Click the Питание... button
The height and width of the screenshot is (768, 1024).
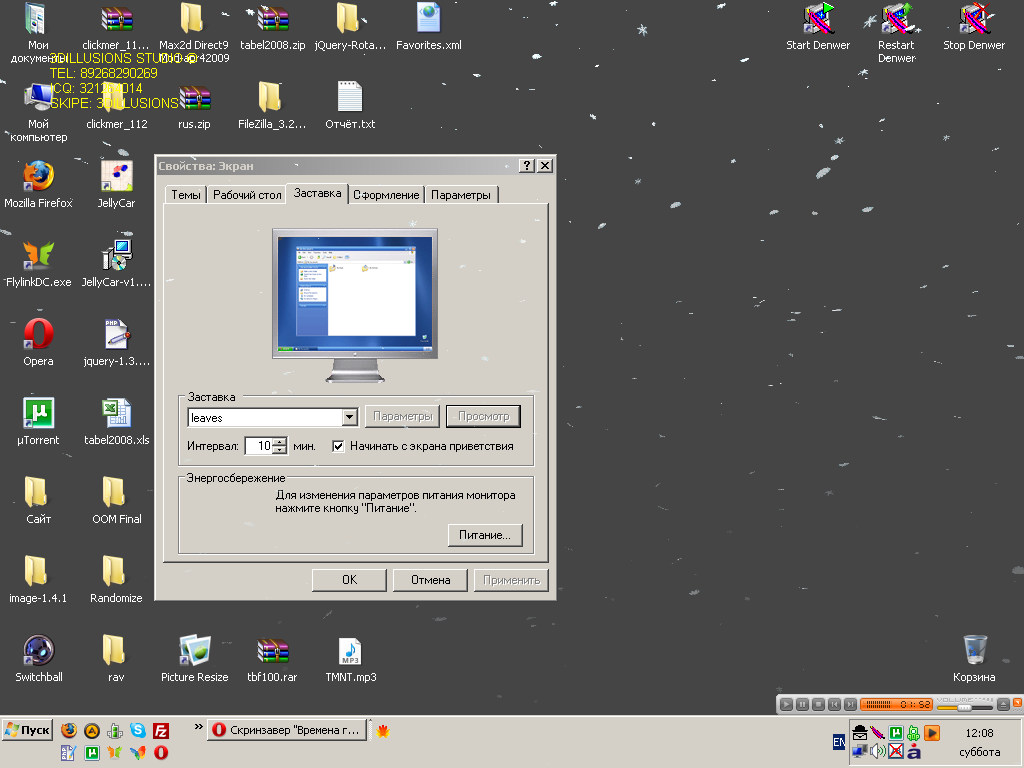pos(484,535)
